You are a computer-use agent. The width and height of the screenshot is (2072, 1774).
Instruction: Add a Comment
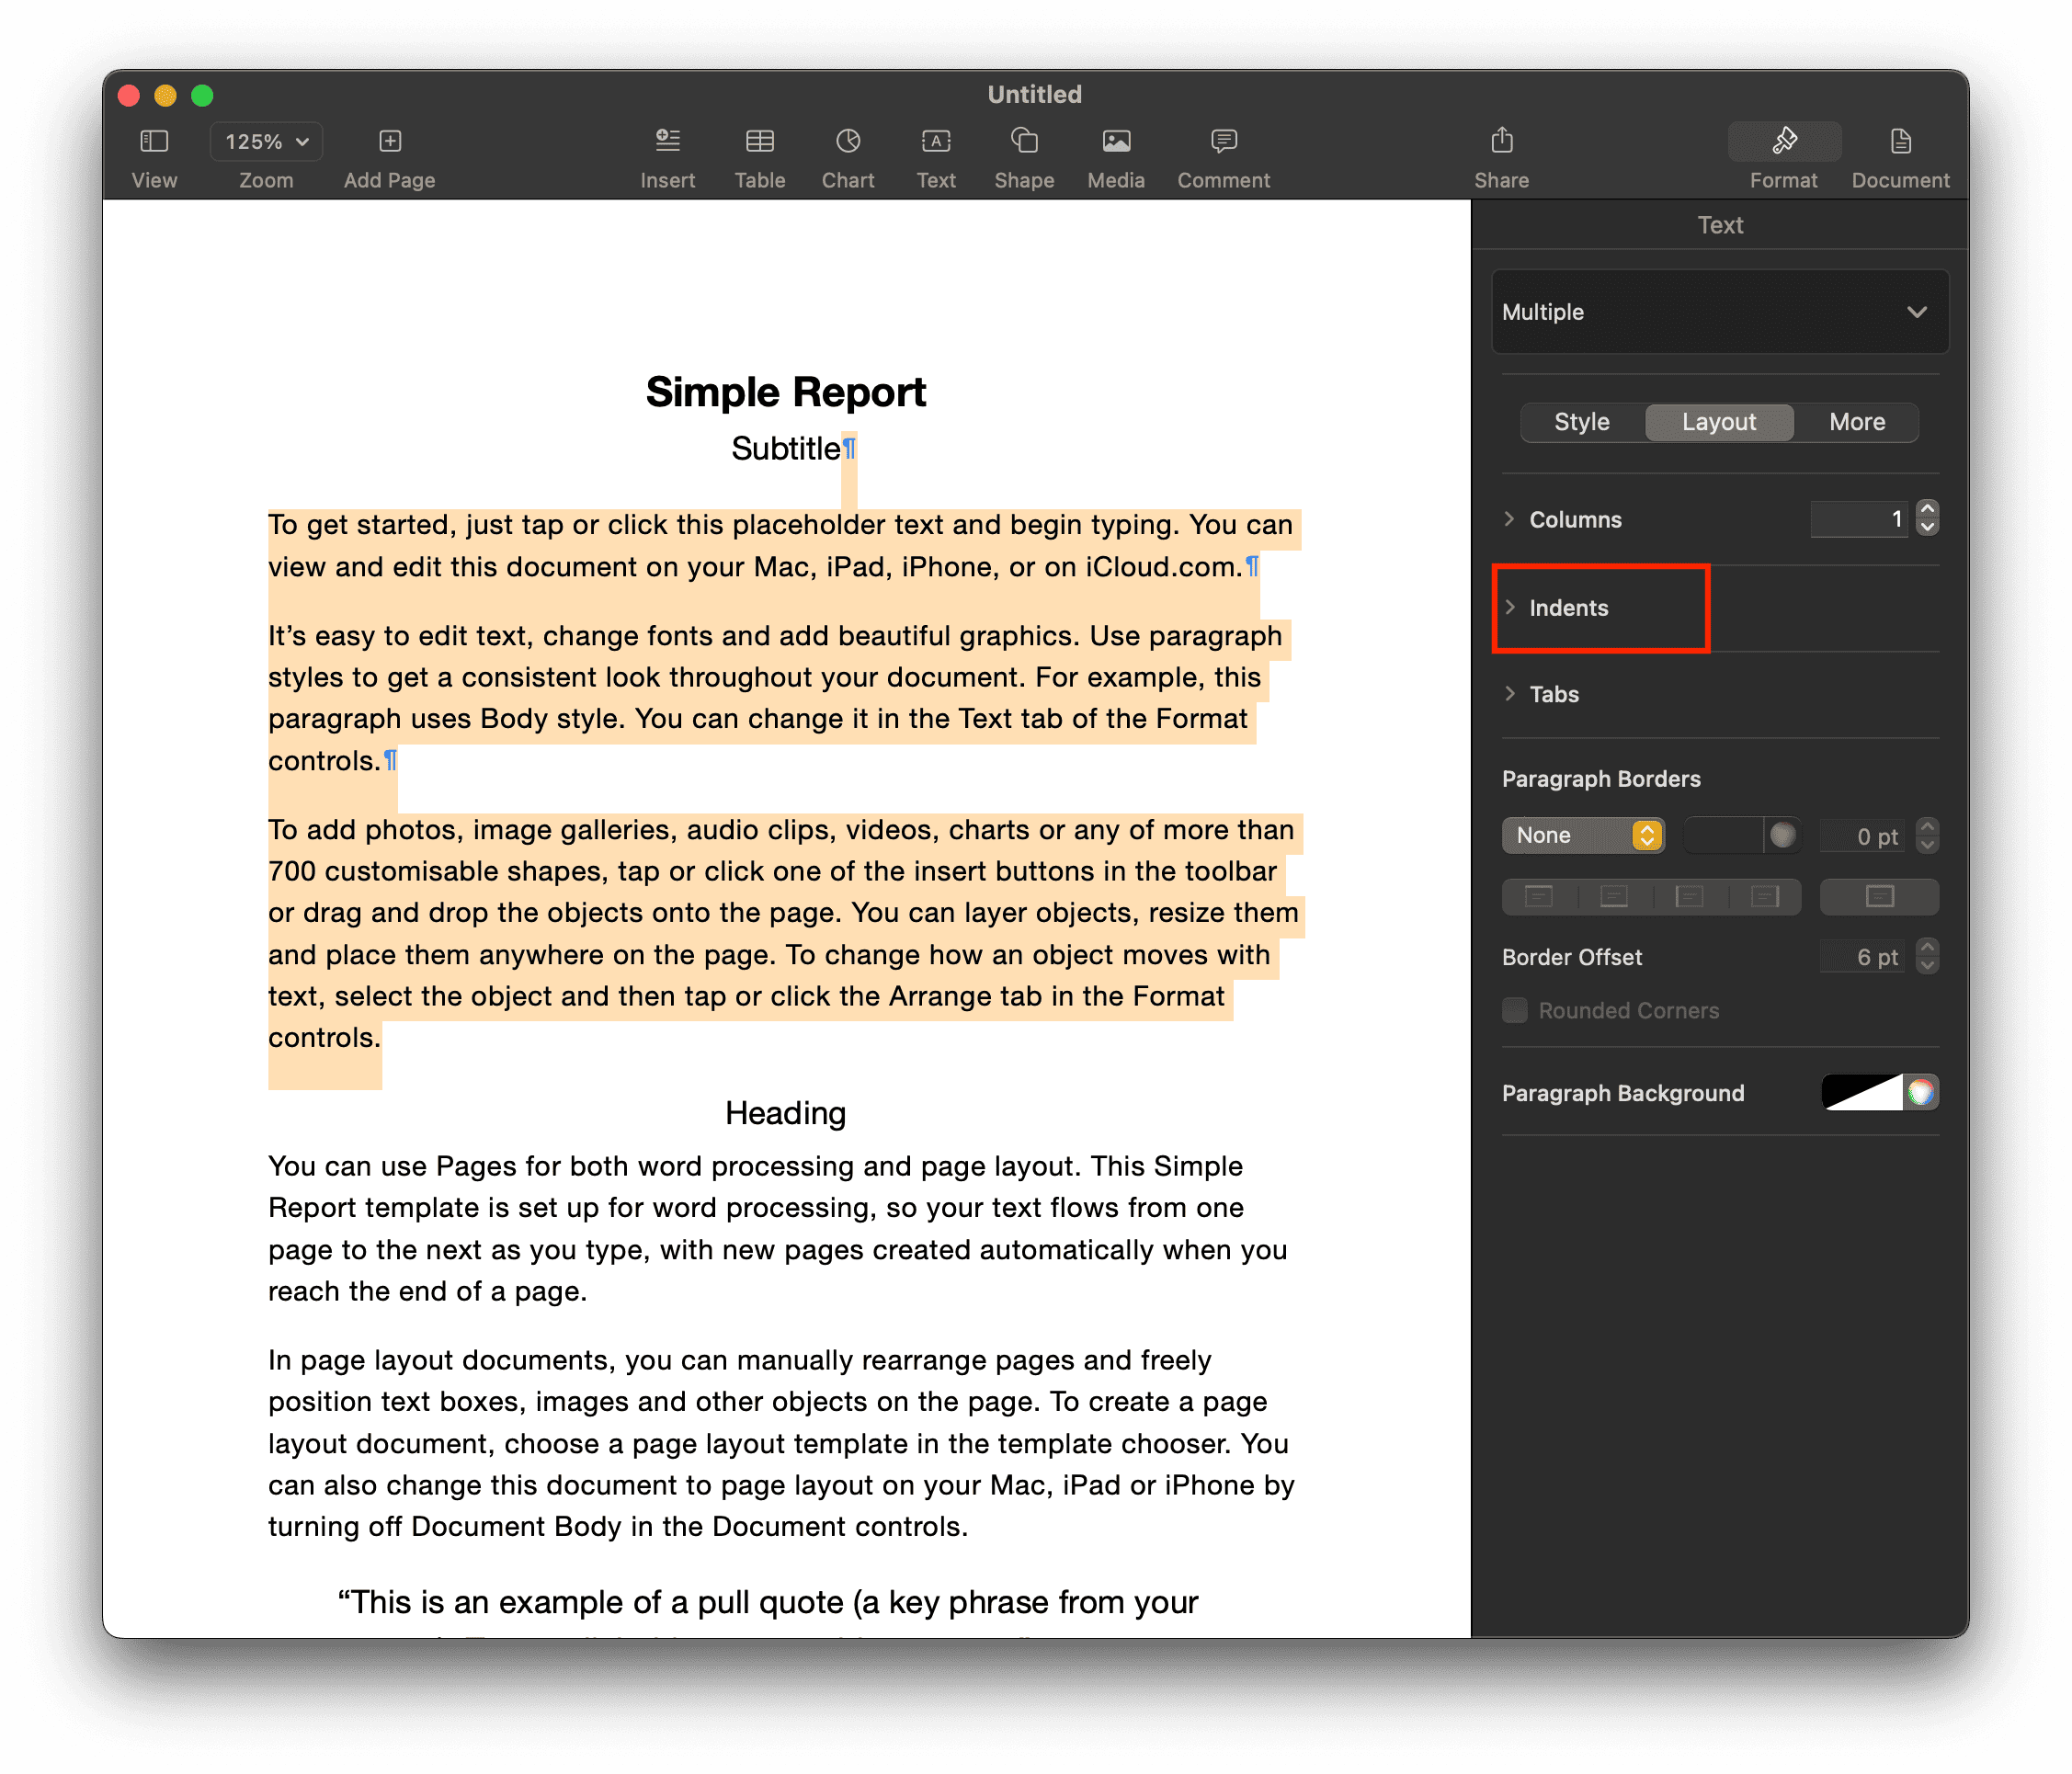[x=1223, y=155]
